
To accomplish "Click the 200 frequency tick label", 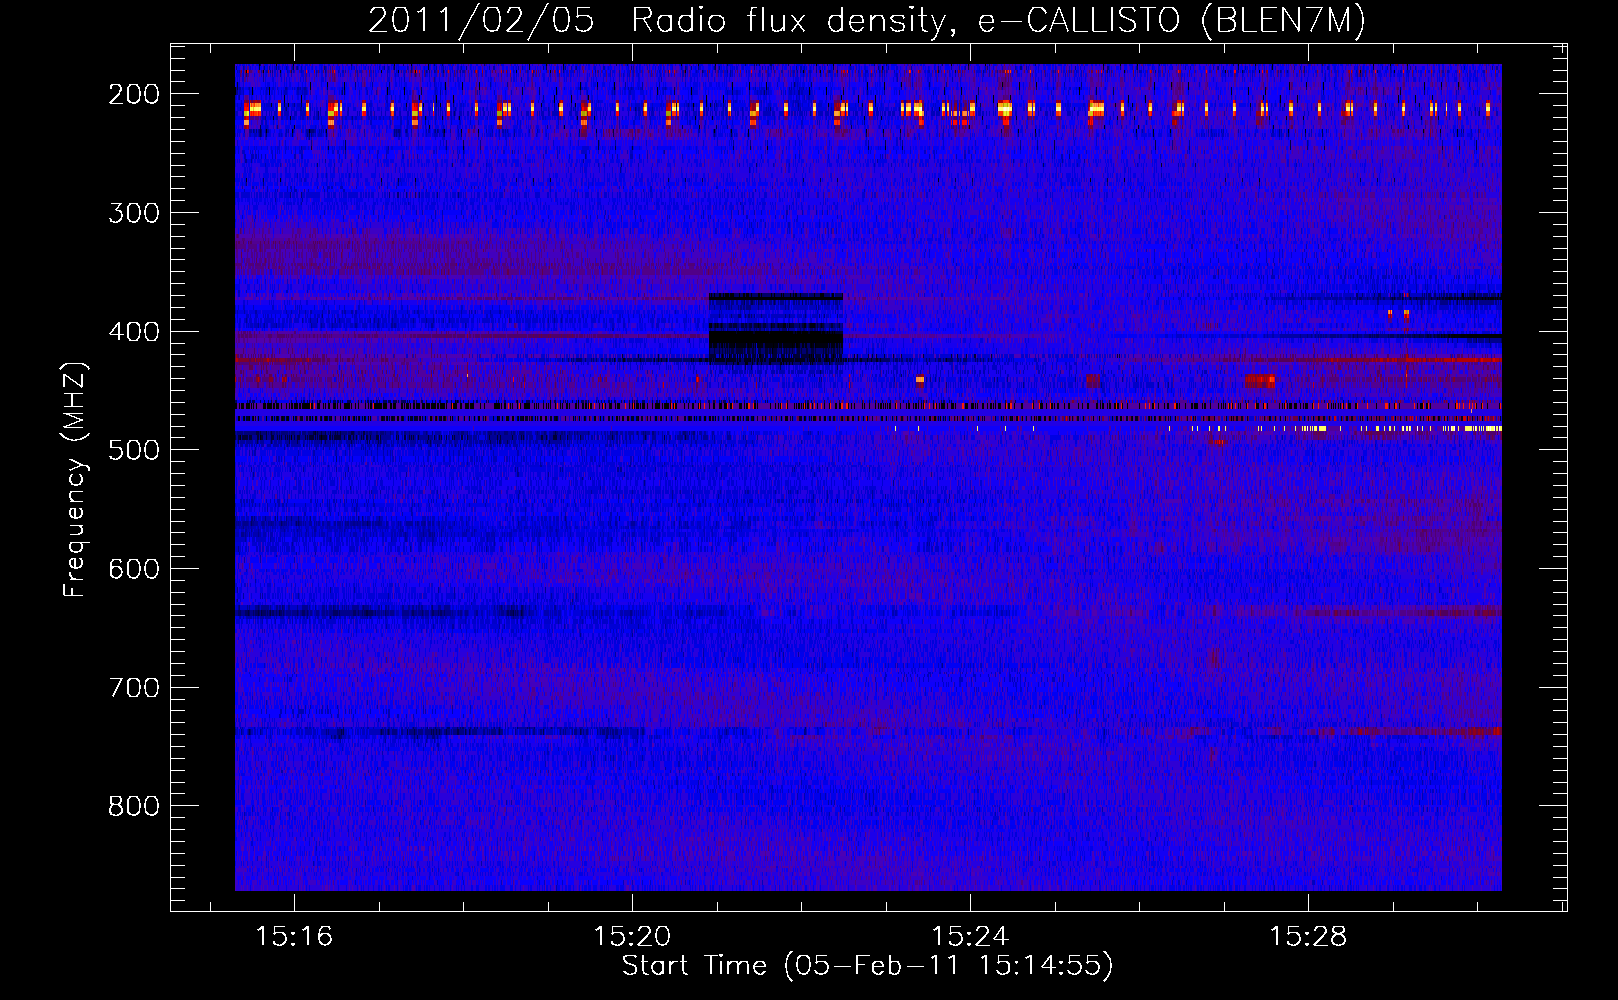I will click(x=134, y=94).
